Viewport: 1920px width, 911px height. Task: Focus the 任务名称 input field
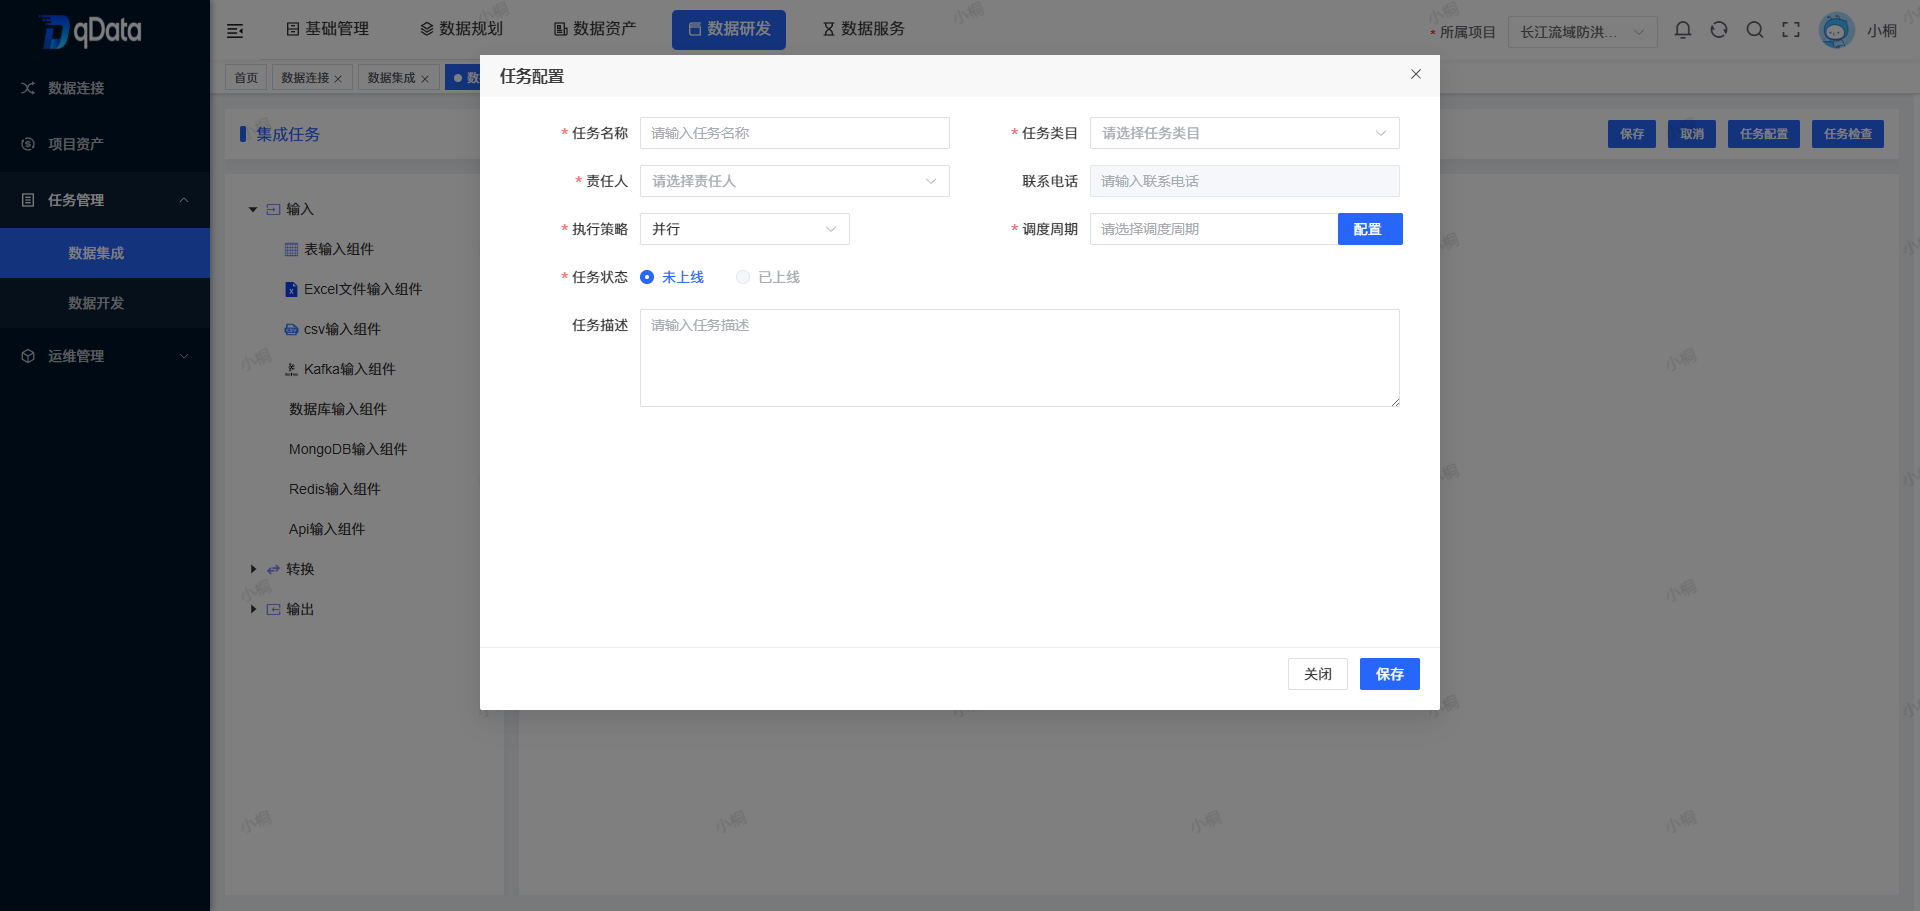(x=795, y=133)
